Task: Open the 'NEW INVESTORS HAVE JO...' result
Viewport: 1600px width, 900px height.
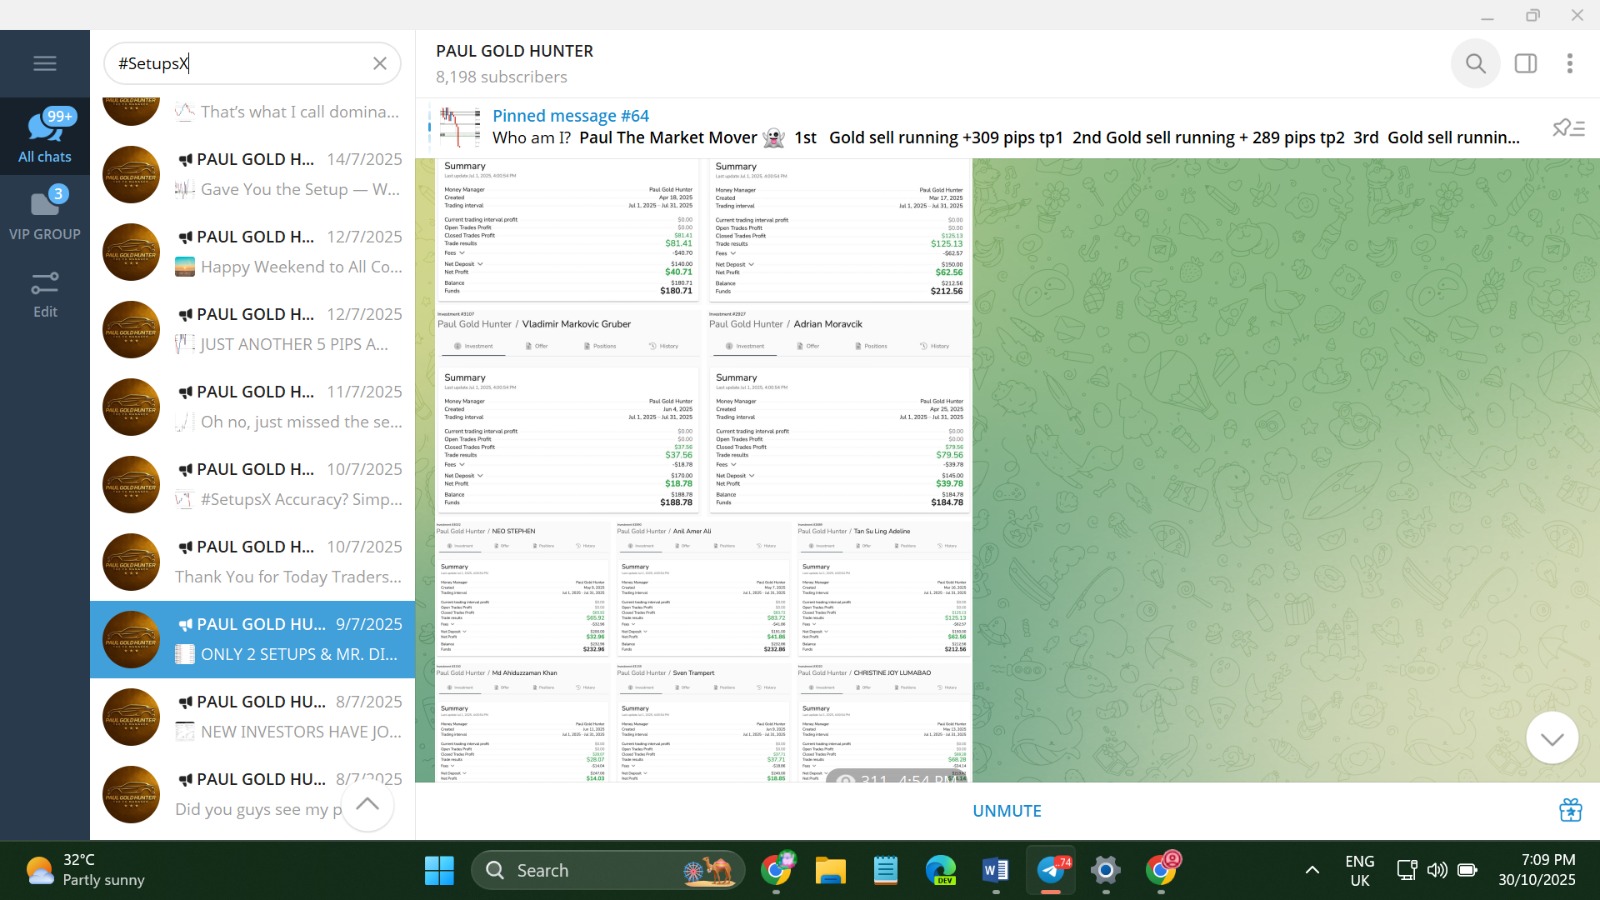Action: pyautogui.click(x=252, y=717)
